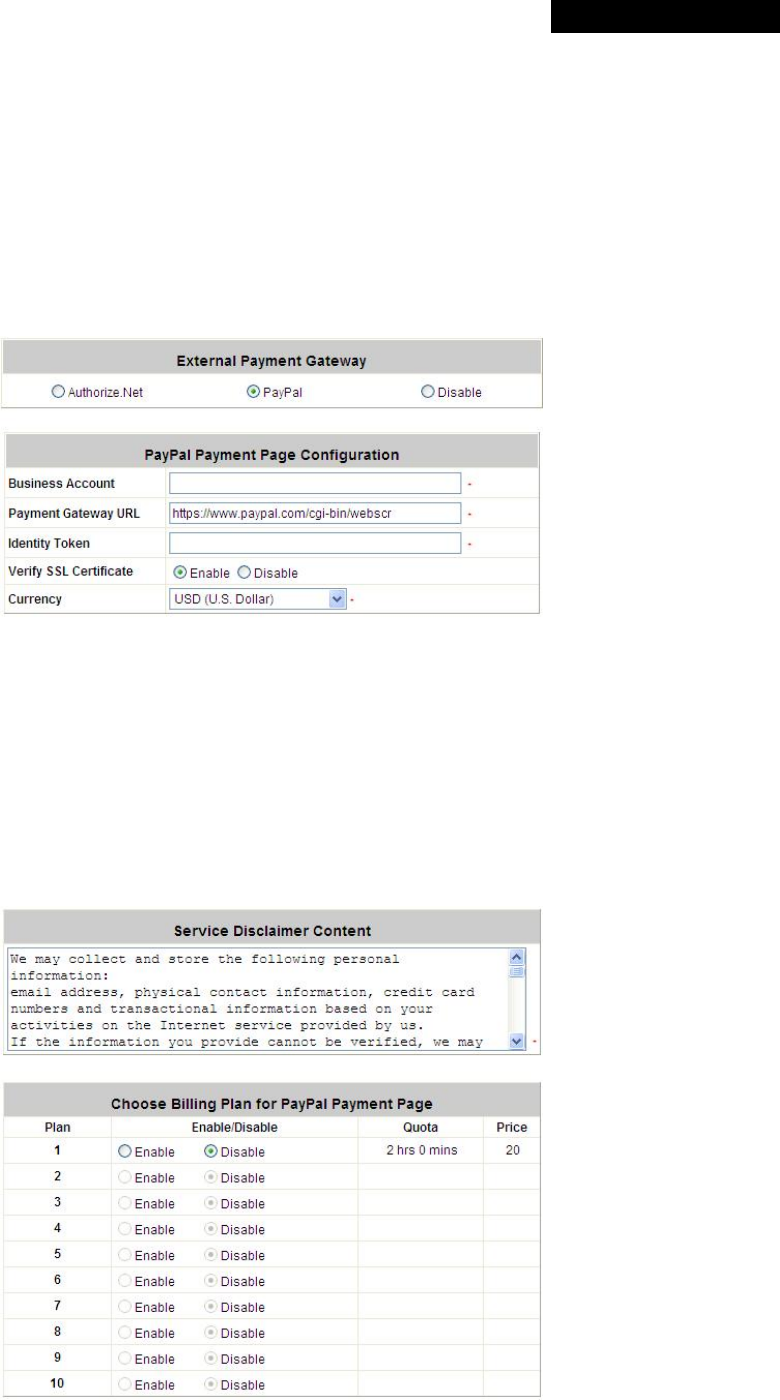The width and height of the screenshot is (780, 1400).
Task: Click the '2 hrs 0 mins' quota cell
Action: (421, 1150)
